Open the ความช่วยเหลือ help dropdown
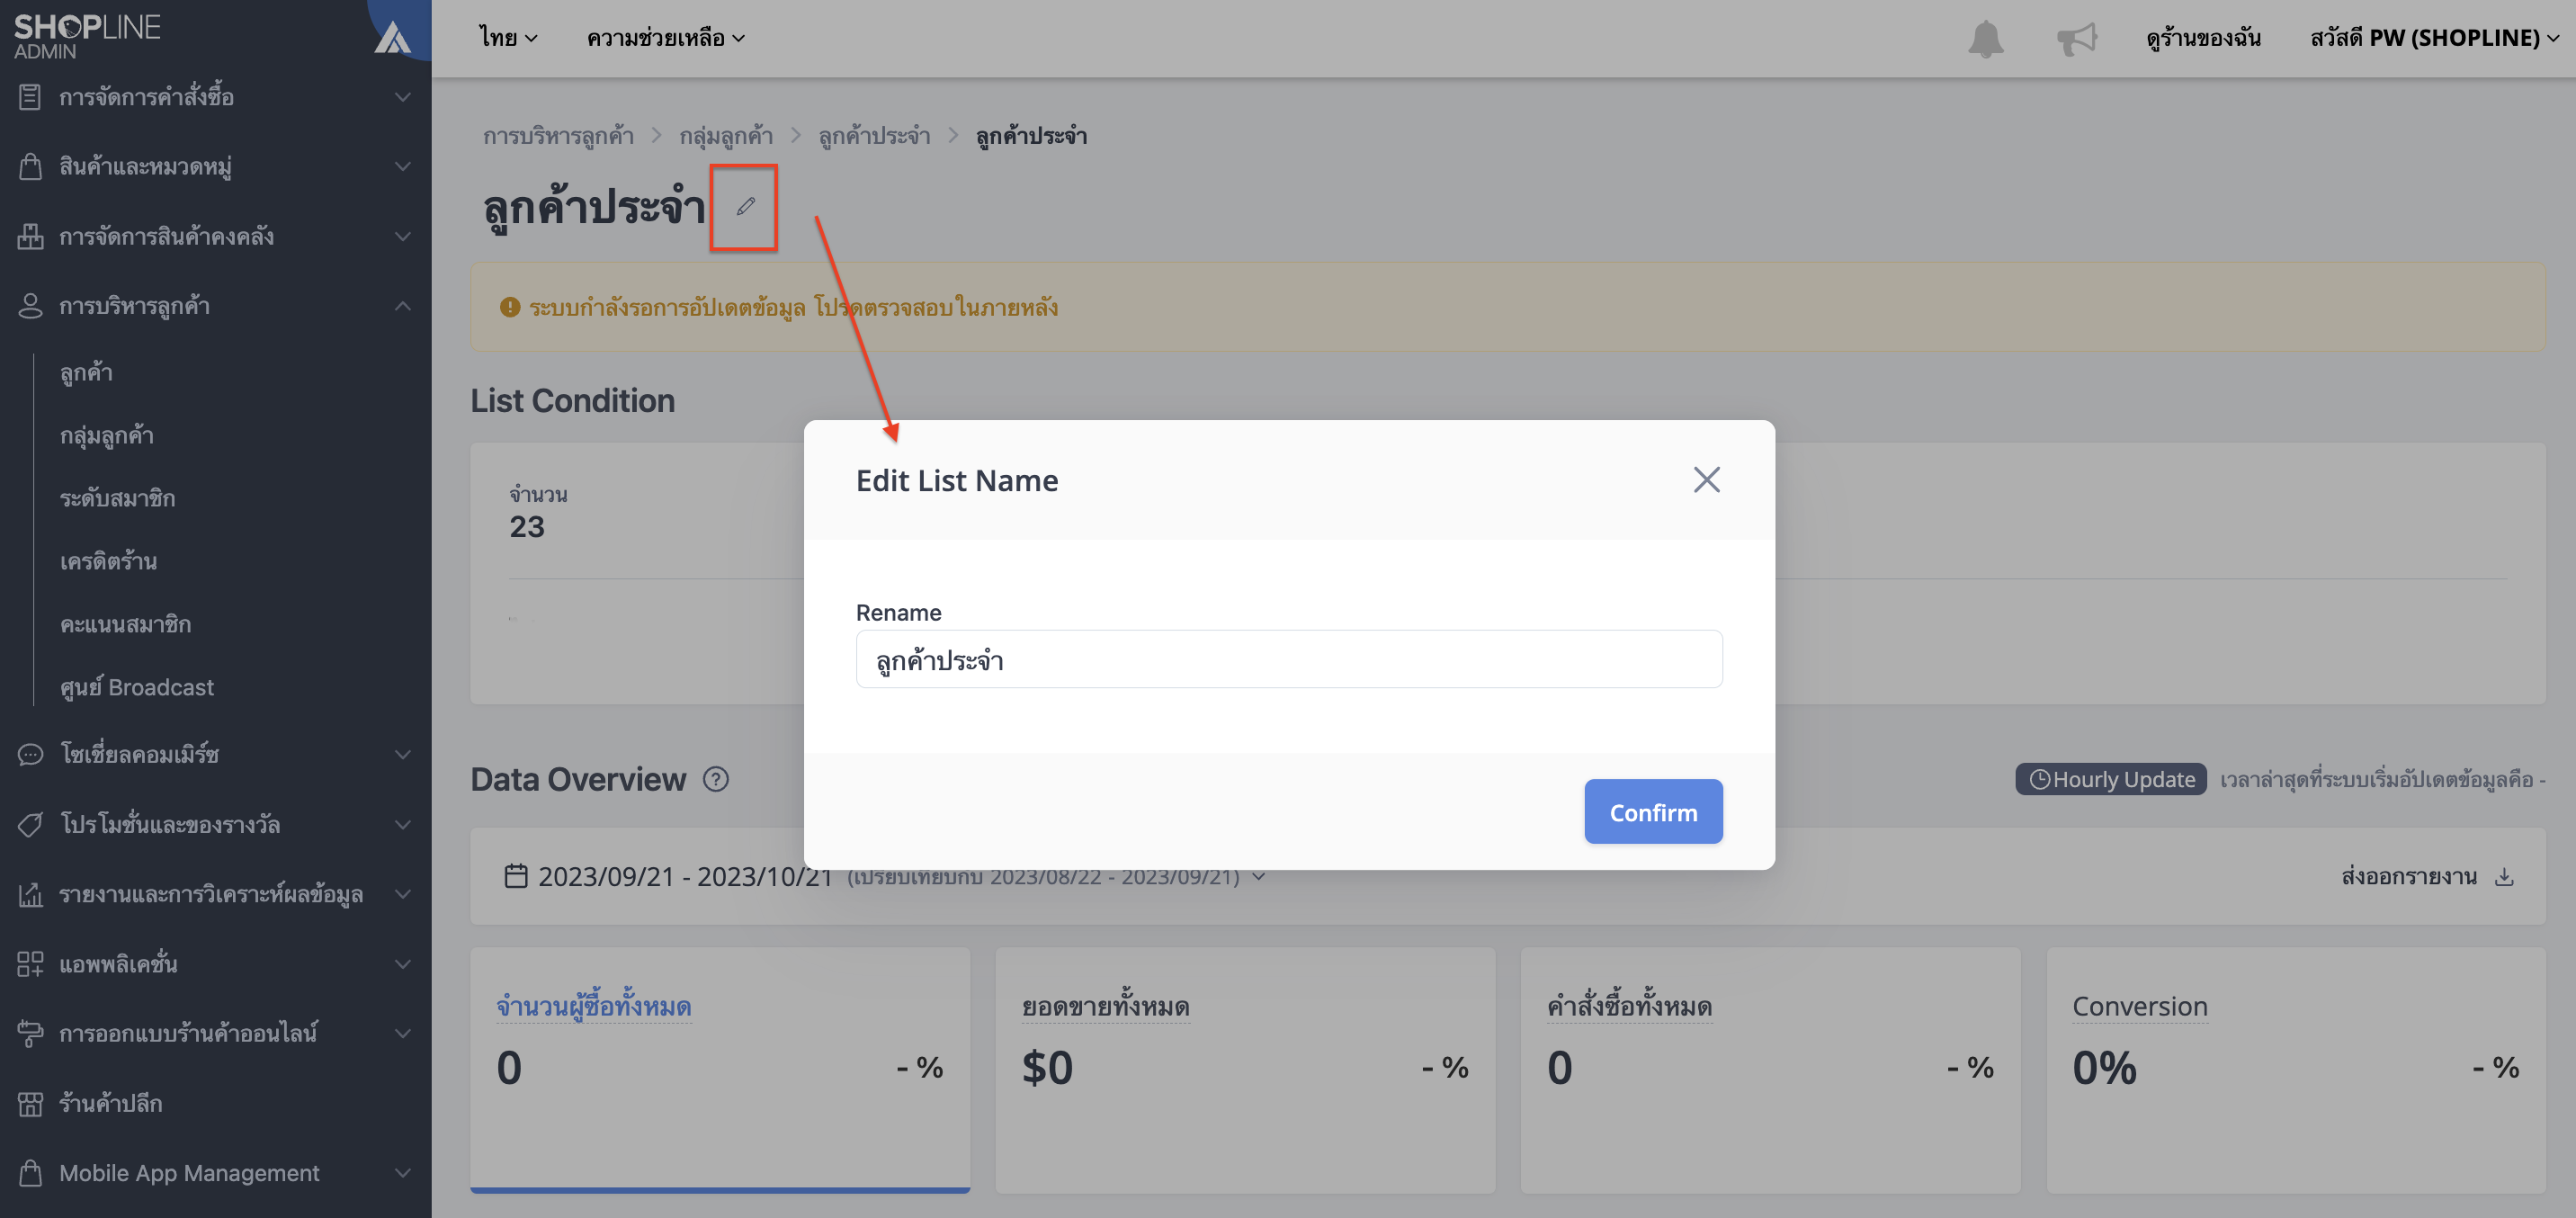 click(665, 38)
